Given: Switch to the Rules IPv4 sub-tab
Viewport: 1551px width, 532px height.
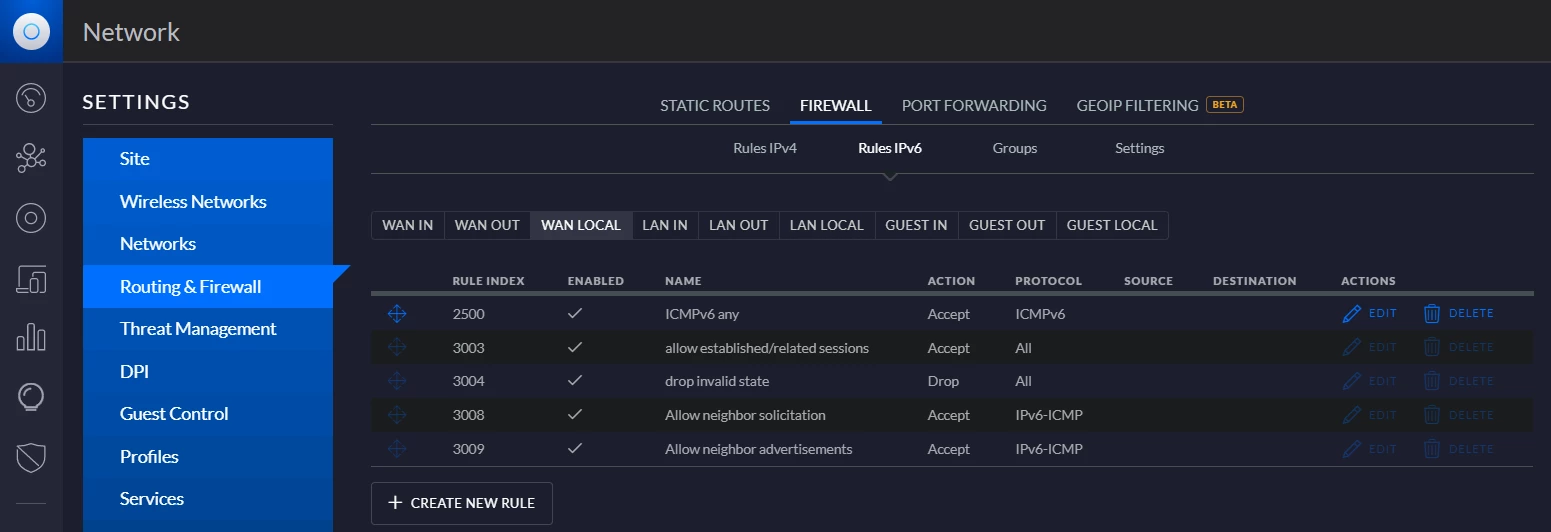Looking at the screenshot, I should click(764, 148).
